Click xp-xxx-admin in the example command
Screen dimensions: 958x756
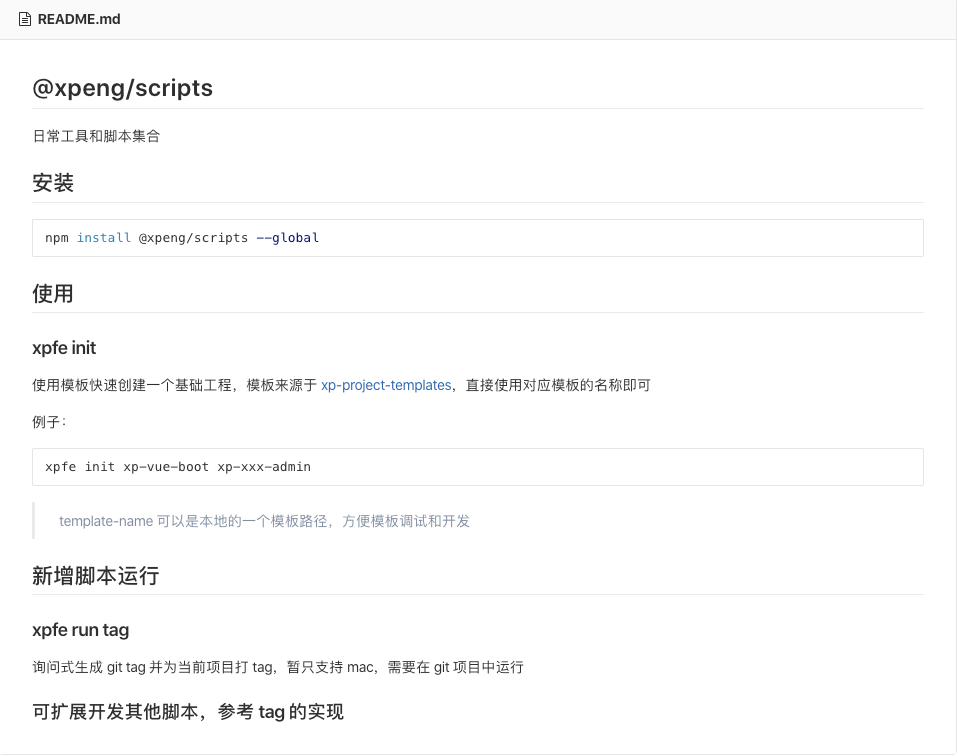click(264, 467)
